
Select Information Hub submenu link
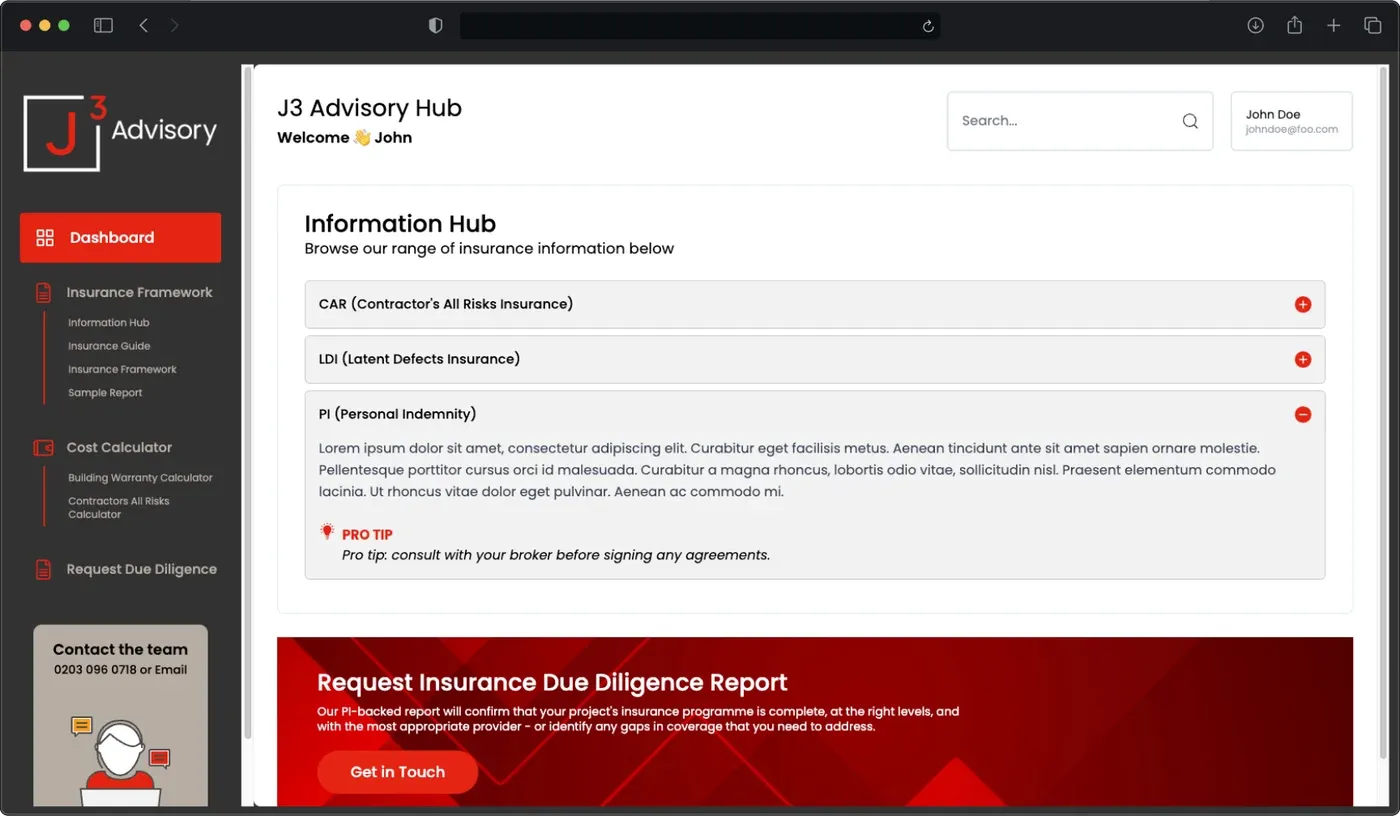pyautogui.click(x=108, y=323)
